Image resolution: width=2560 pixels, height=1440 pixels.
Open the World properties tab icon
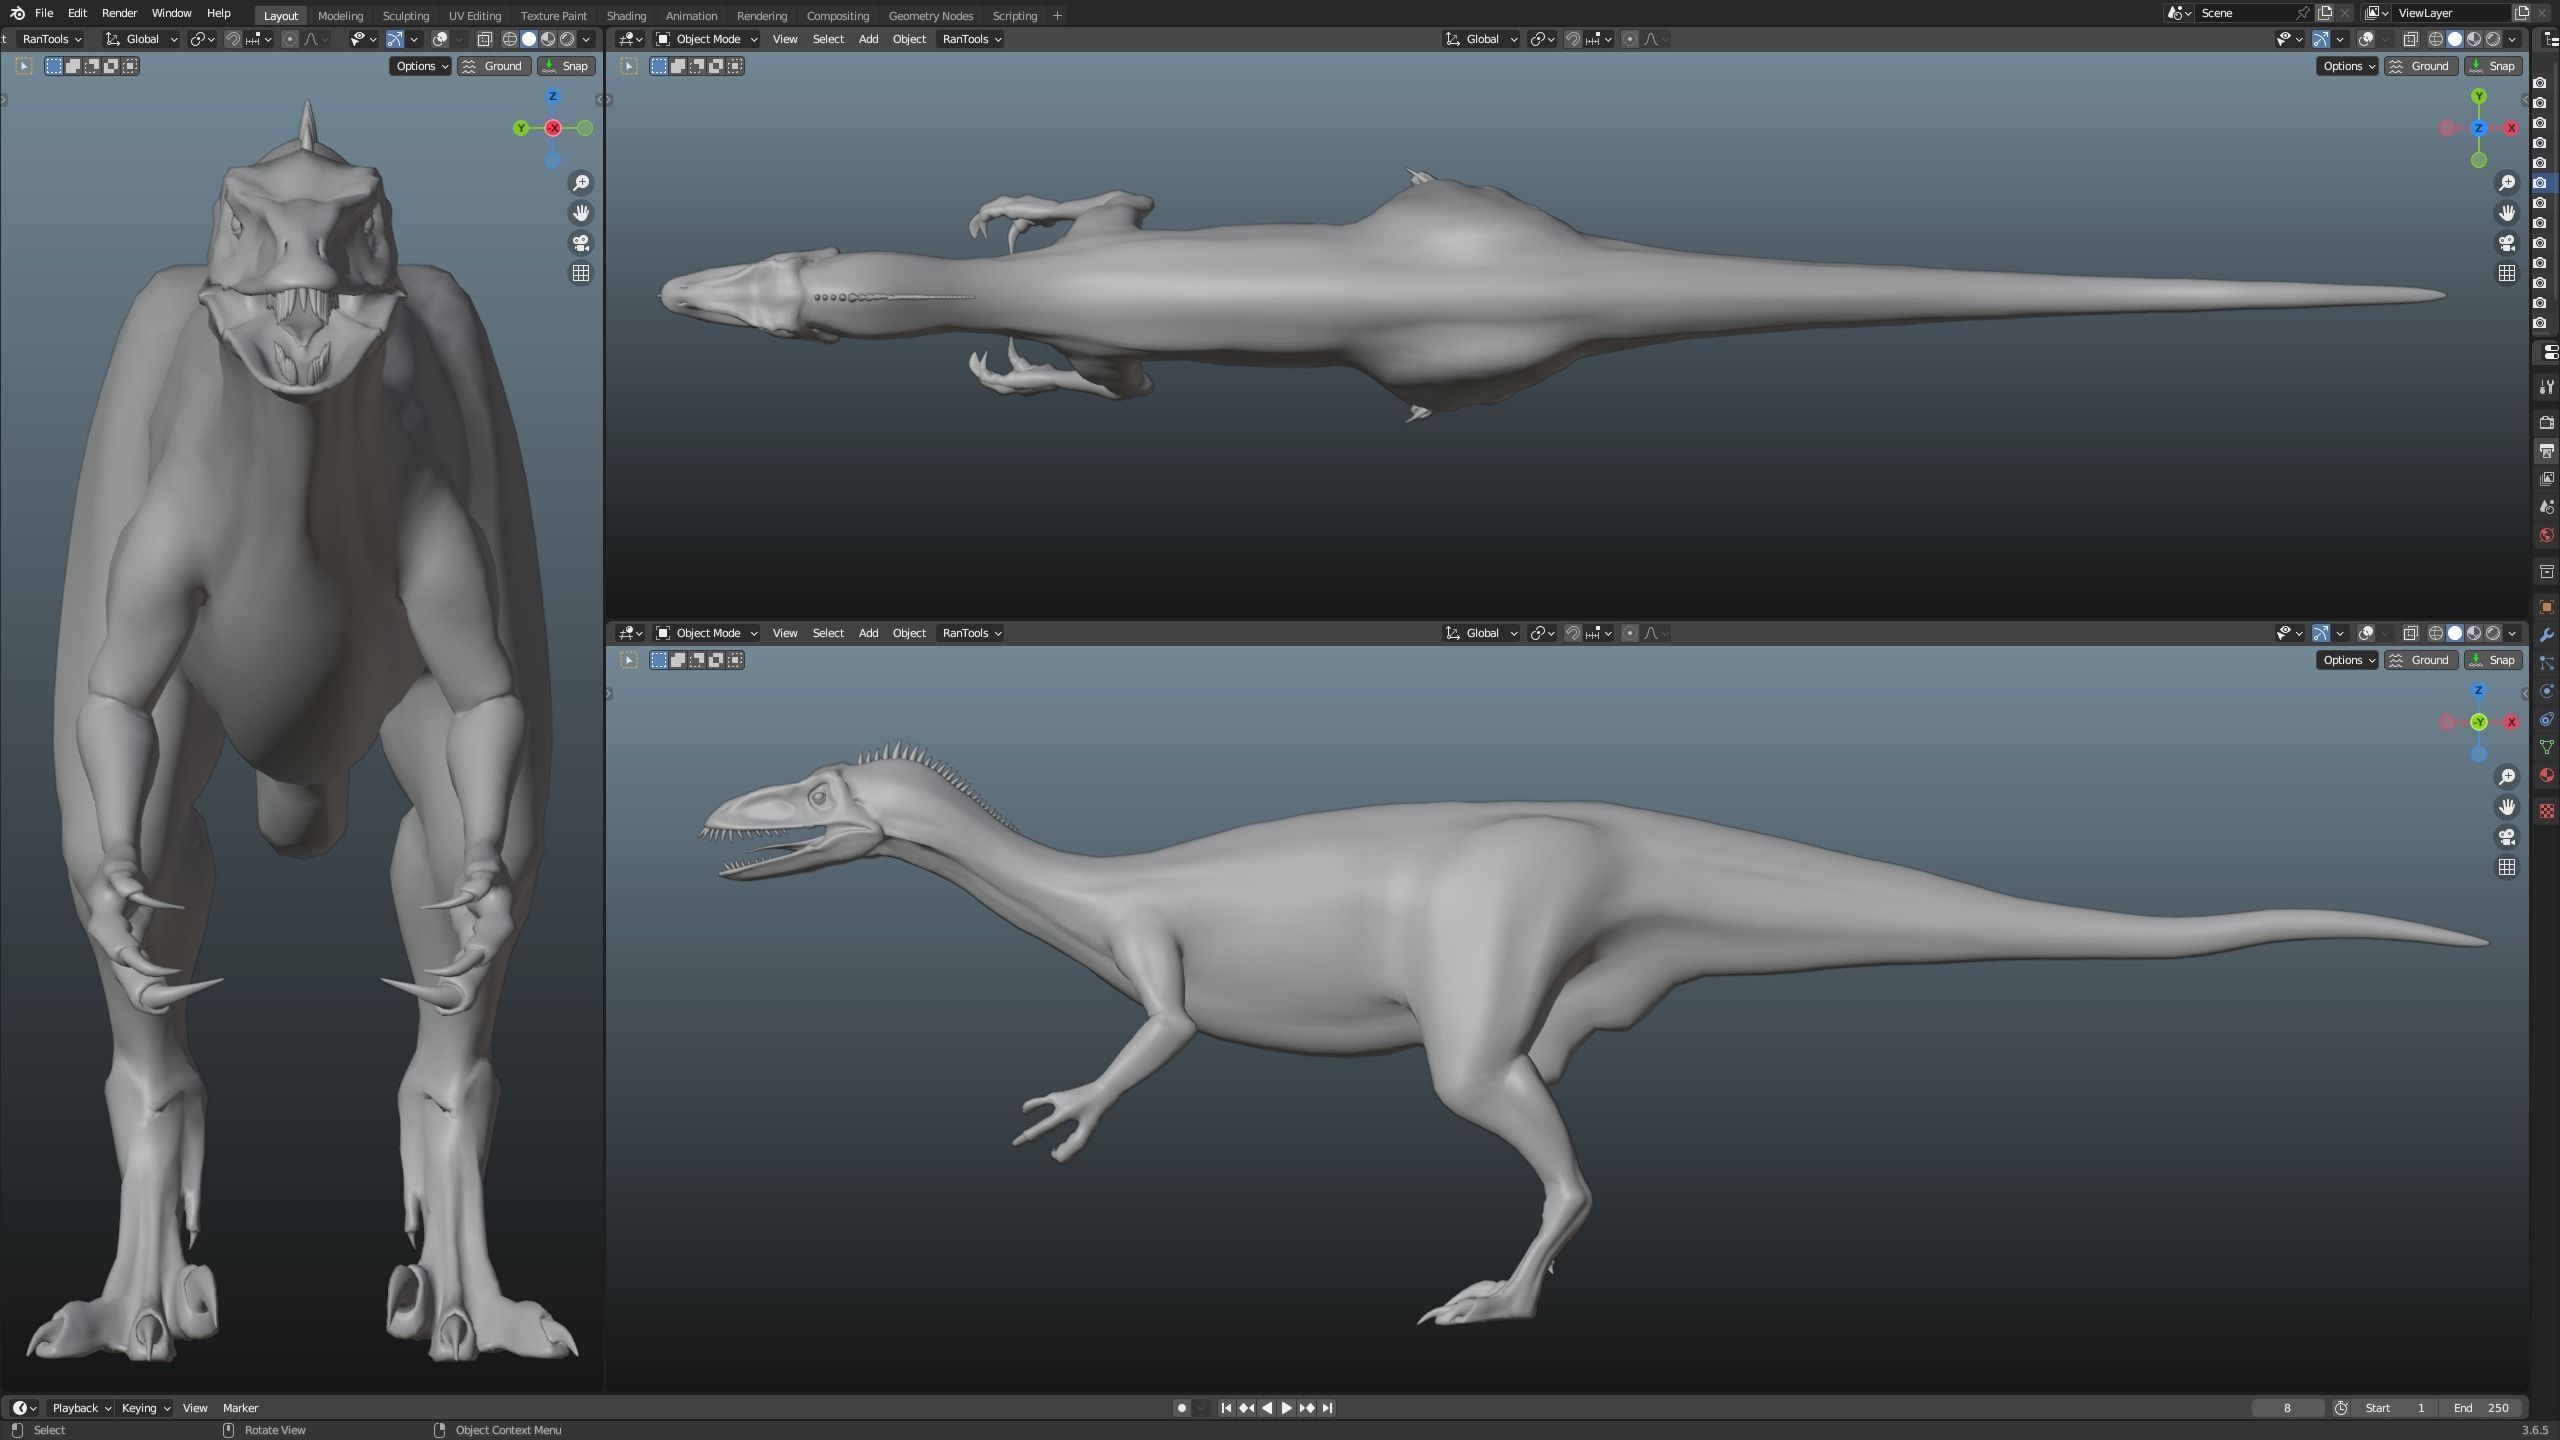2547,535
